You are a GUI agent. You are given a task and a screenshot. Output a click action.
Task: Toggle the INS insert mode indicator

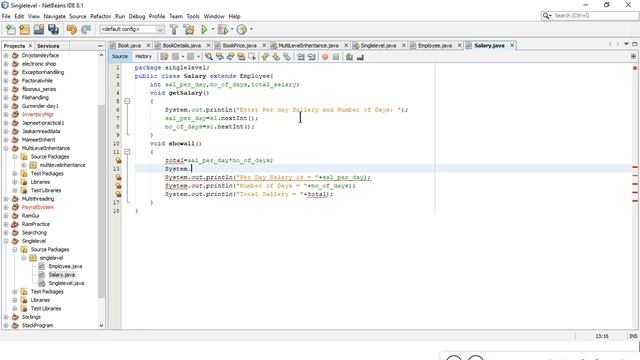pos(633,336)
